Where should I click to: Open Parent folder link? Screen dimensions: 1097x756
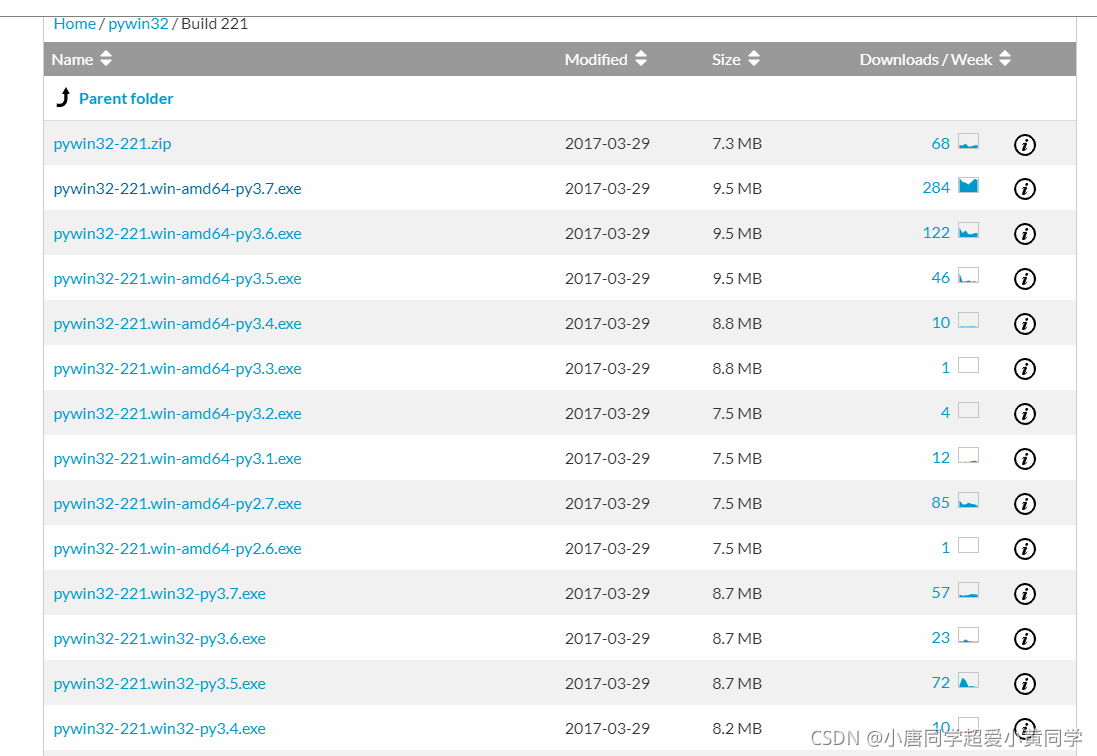pyautogui.click(x=126, y=99)
